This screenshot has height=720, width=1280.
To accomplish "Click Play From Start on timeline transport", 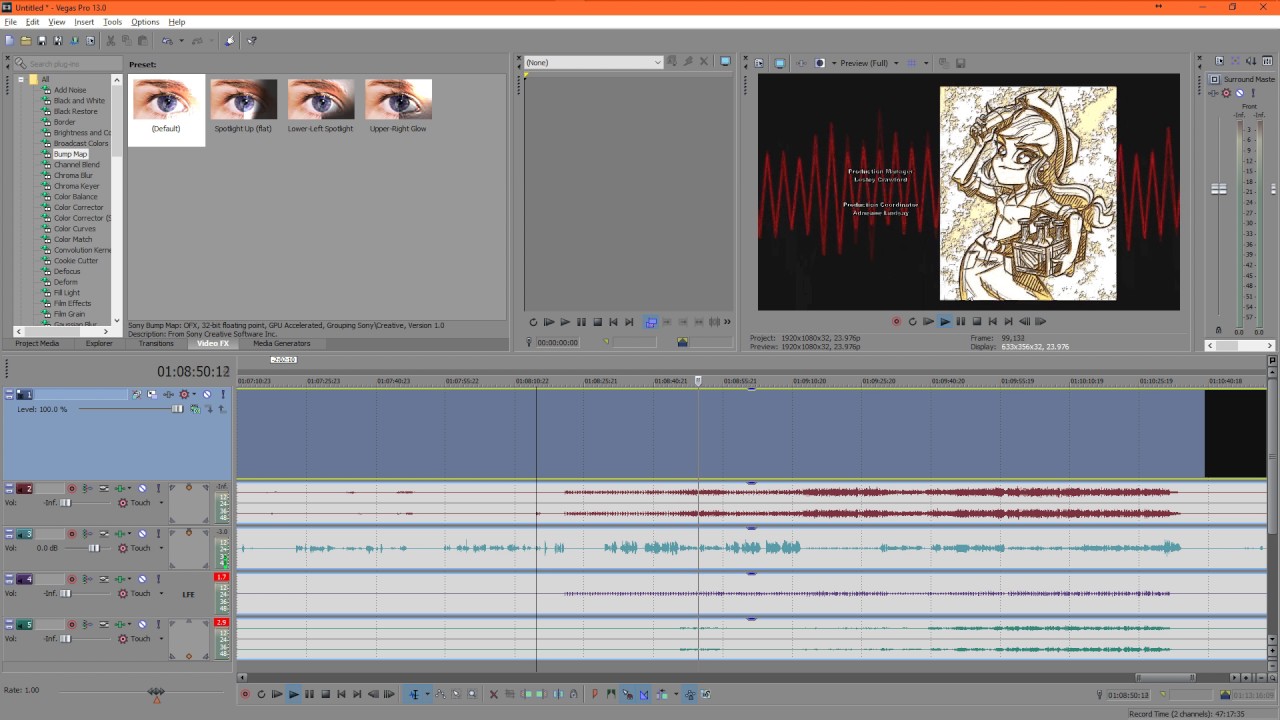I will pos(277,694).
